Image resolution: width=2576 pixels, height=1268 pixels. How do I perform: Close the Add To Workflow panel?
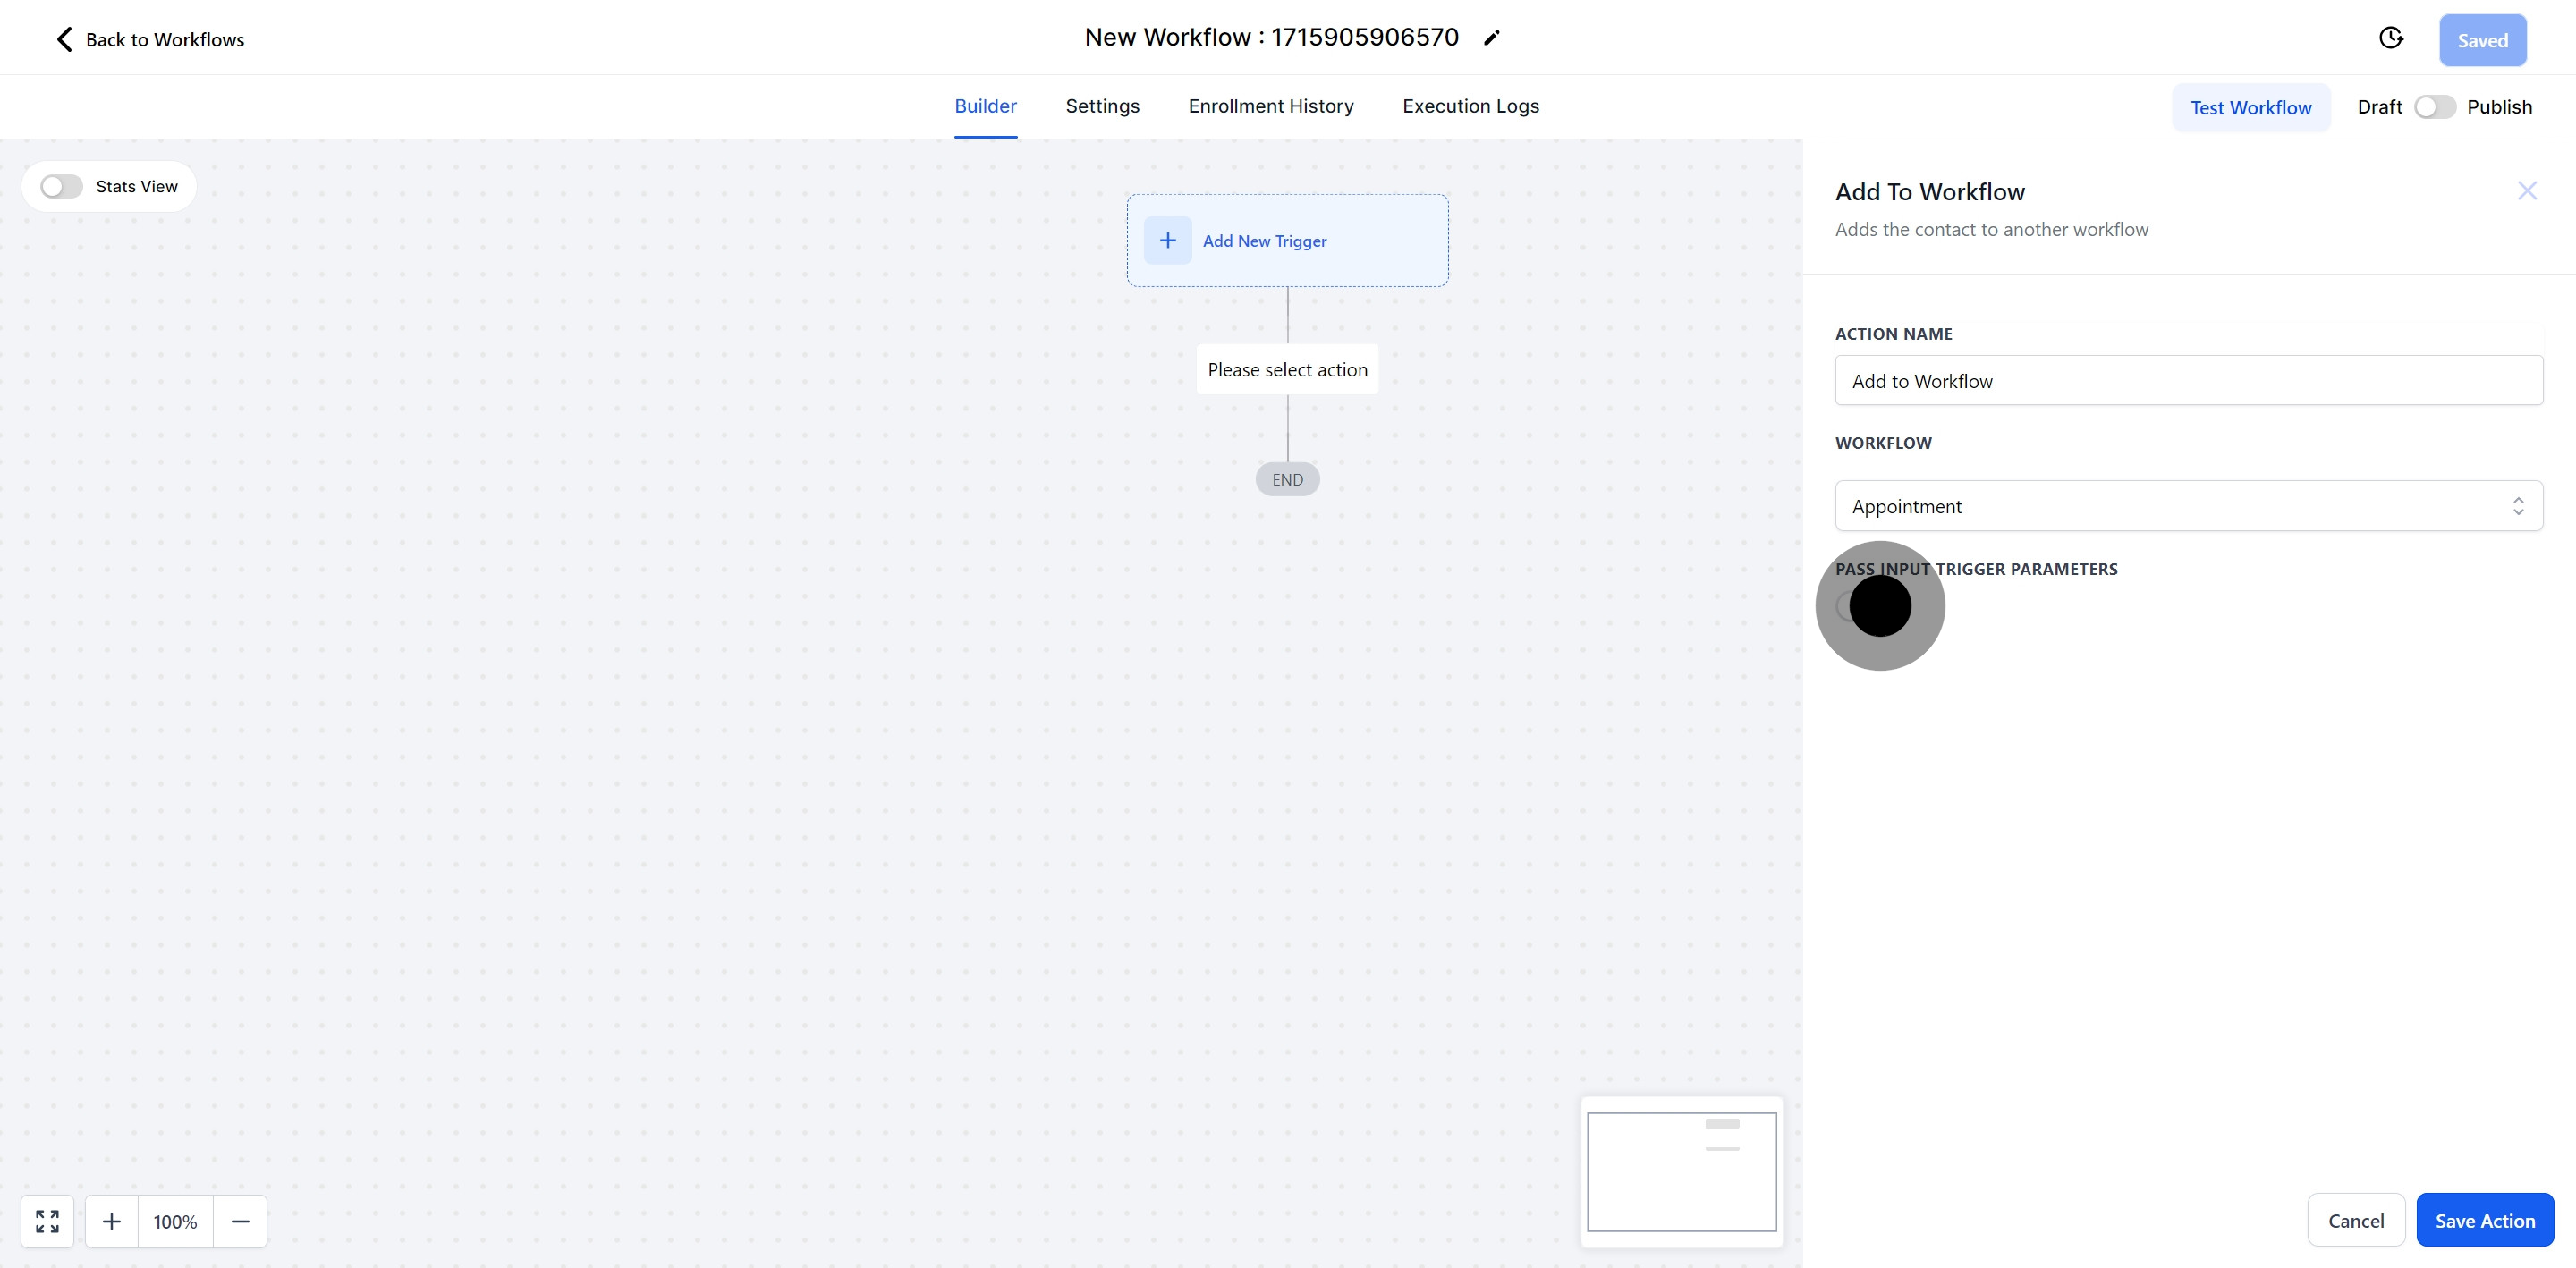pyautogui.click(x=2527, y=191)
